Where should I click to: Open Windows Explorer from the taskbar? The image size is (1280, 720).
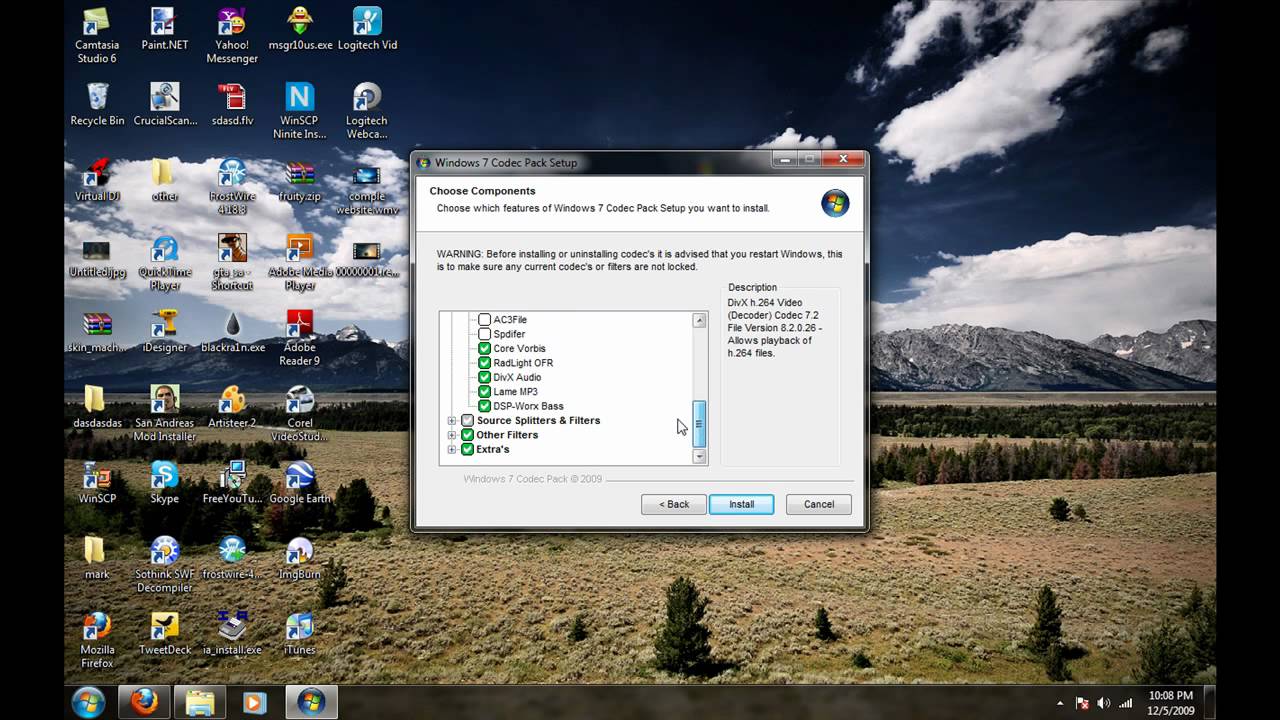tap(200, 702)
